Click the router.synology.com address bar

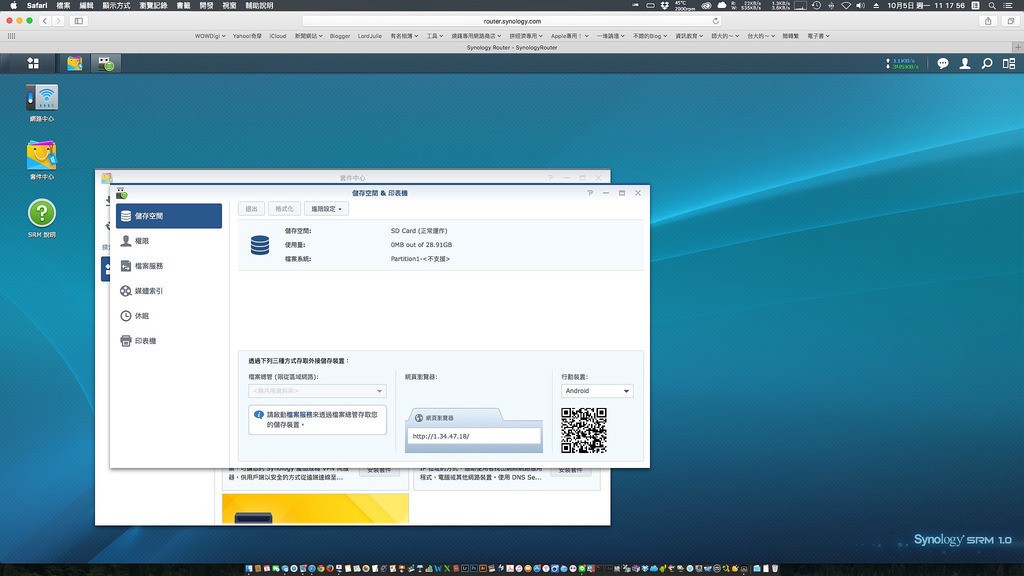pyautogui.click(x=513, y=21)
